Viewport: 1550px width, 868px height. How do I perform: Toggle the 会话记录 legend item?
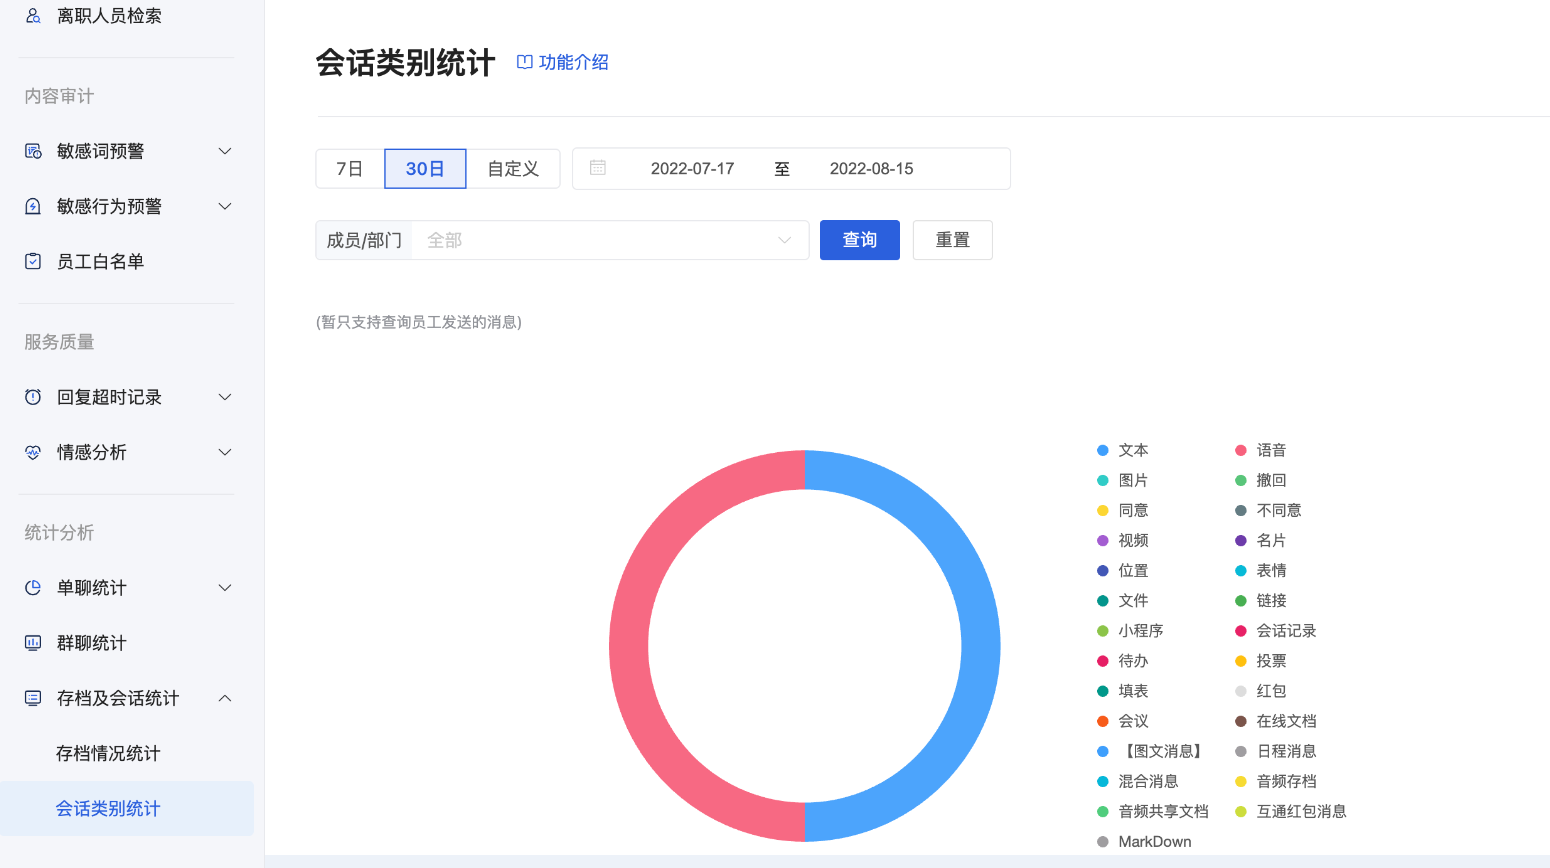click(x=1276, y=631)
